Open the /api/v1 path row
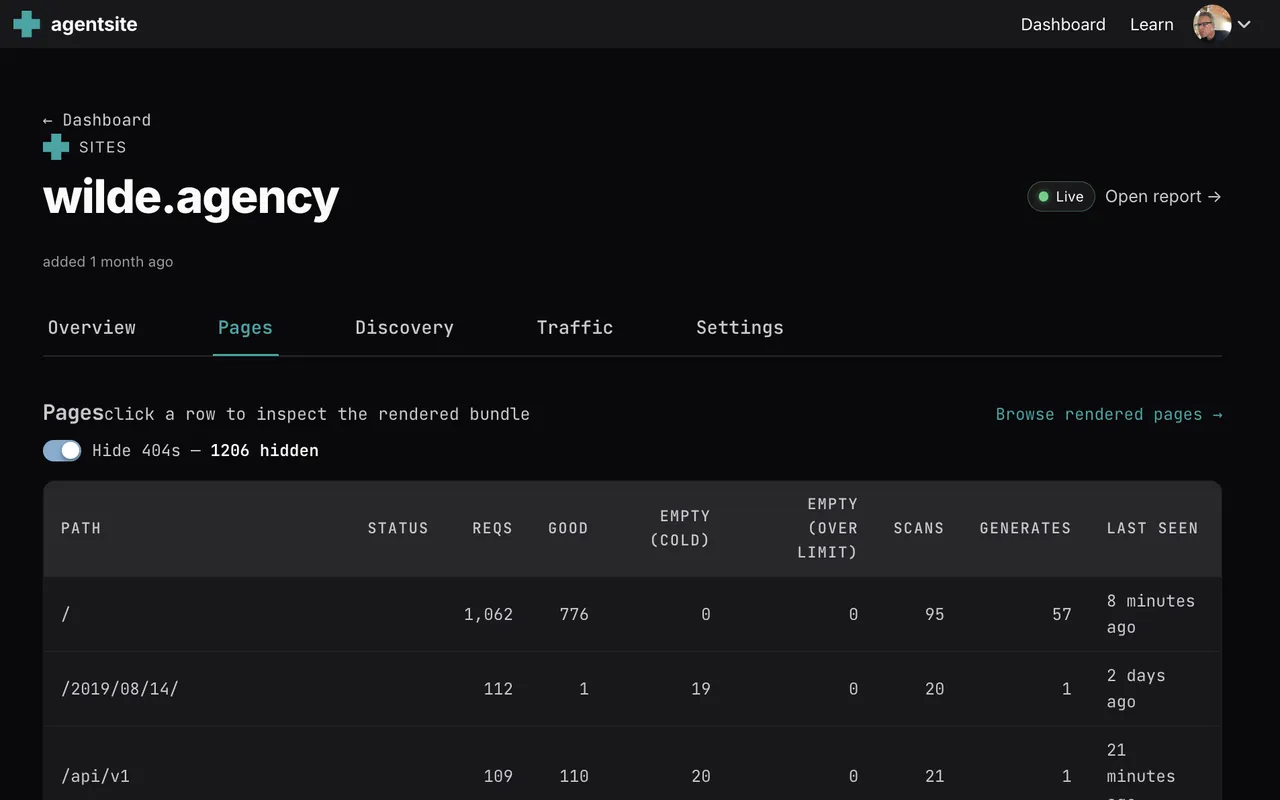Screen dimensions: 1280x800 (632, 764)
